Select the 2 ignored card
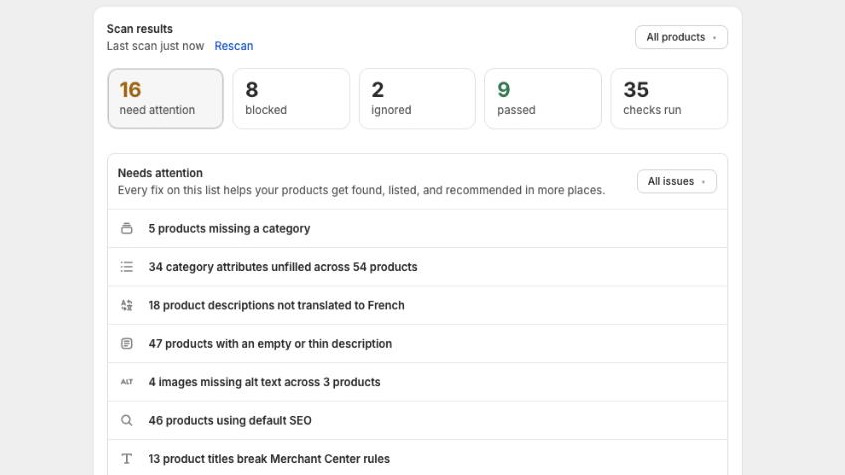This screenshot has width=845, height=475. tap(417, 99)
